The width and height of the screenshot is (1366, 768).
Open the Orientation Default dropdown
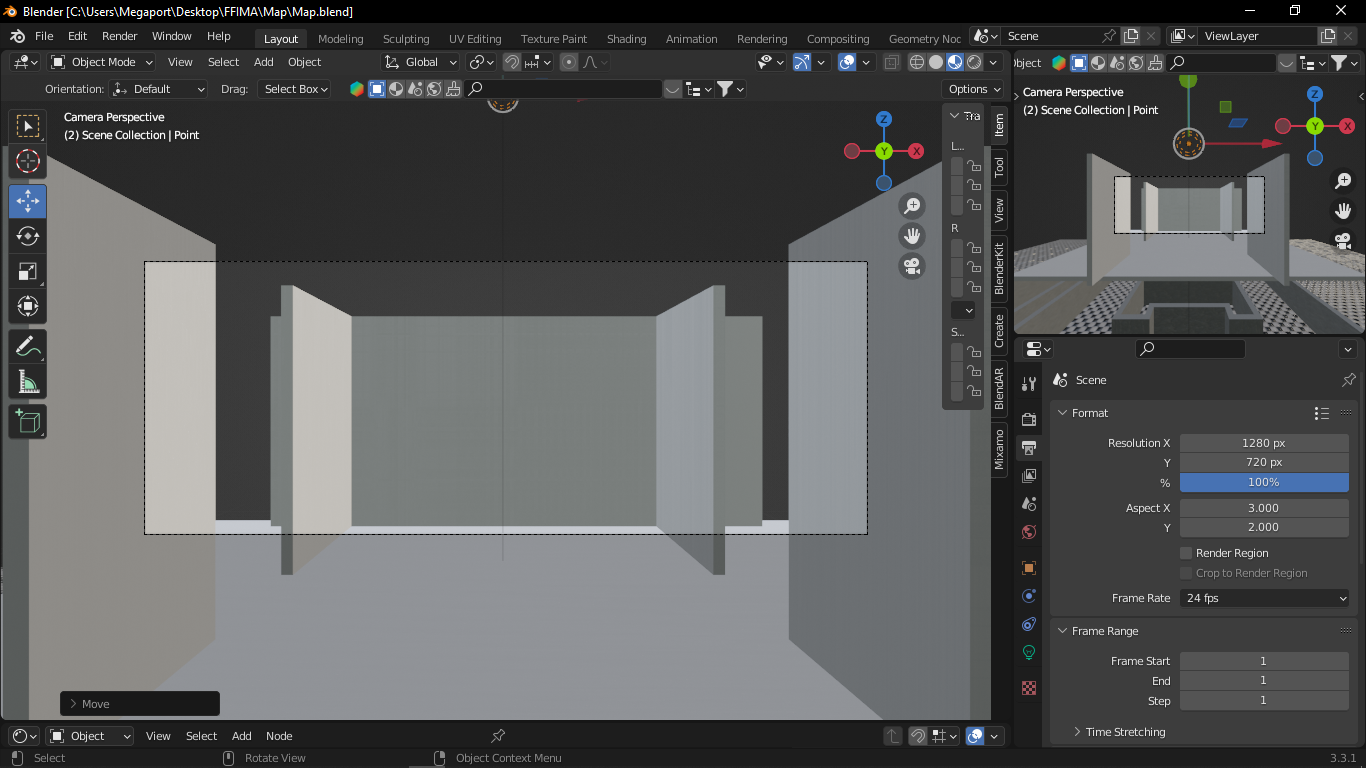[x=158, y=89]
